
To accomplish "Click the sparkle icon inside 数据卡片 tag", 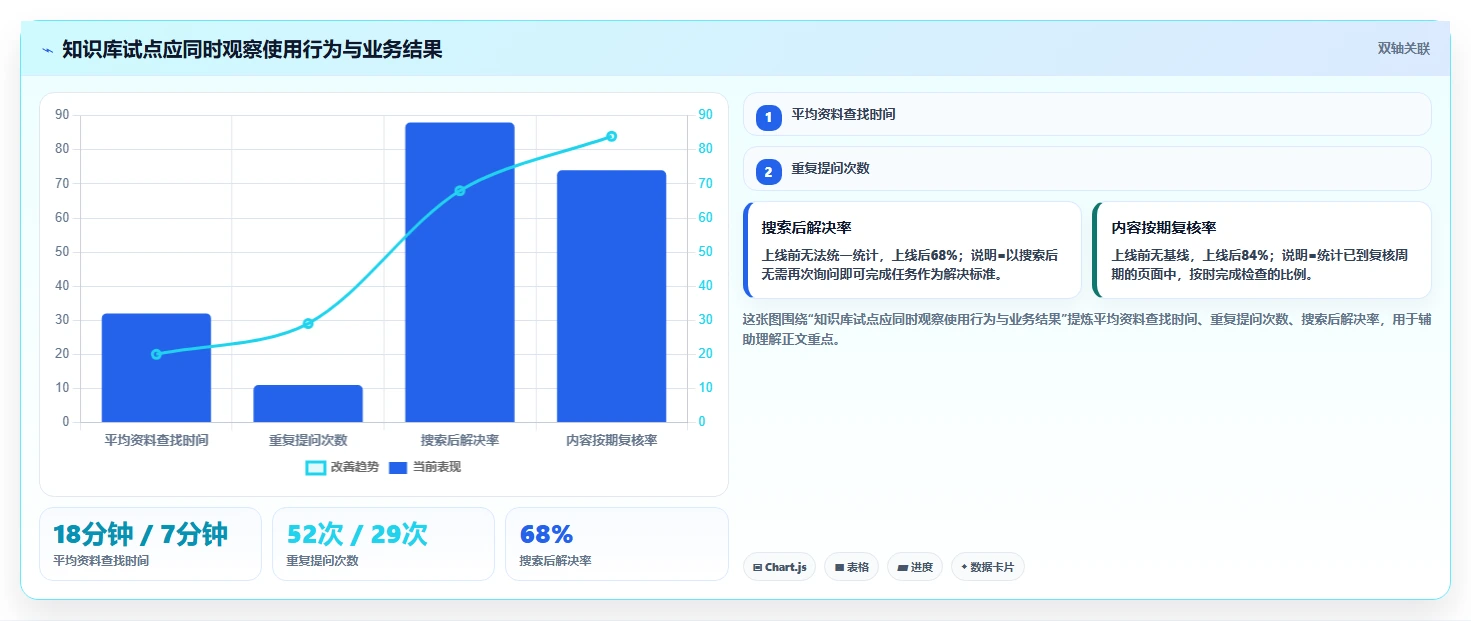I will 964,567.
